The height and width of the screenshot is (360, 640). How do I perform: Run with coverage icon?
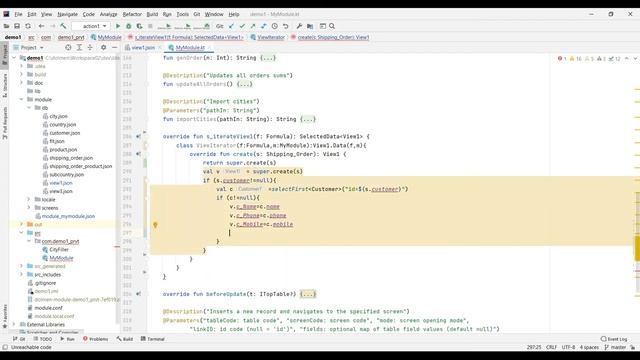coord(139,26)
